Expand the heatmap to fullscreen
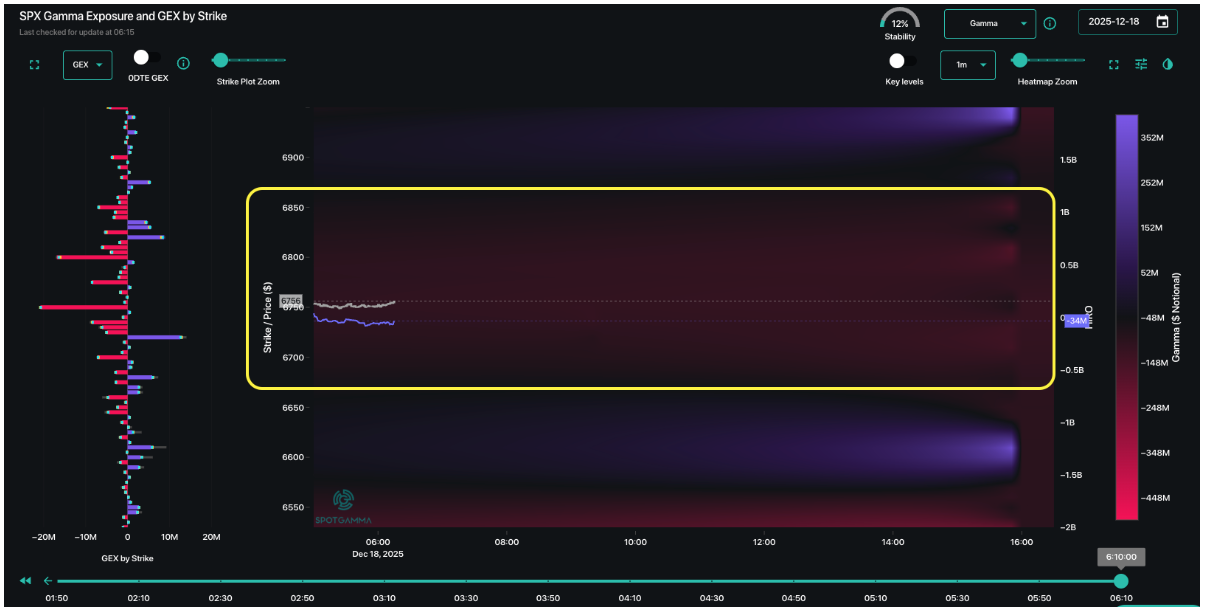Viewport: 1206px width, 610px height. click(1114, 64)
